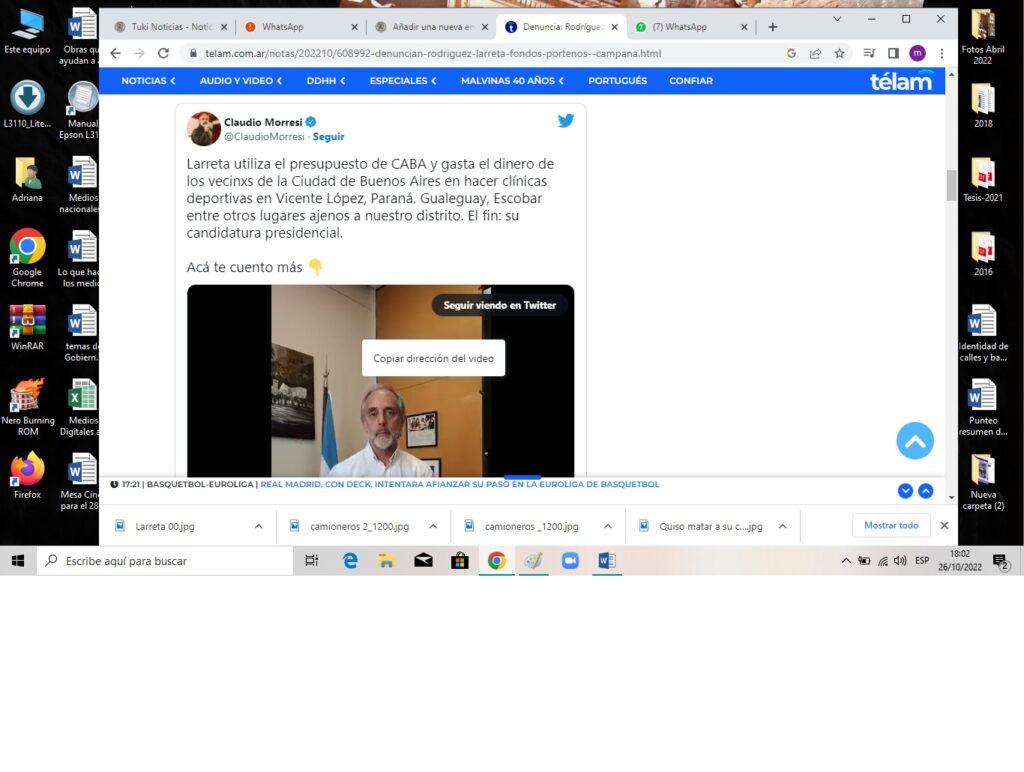
Task: Reload the page with the refresh icon
Action: 164,53
